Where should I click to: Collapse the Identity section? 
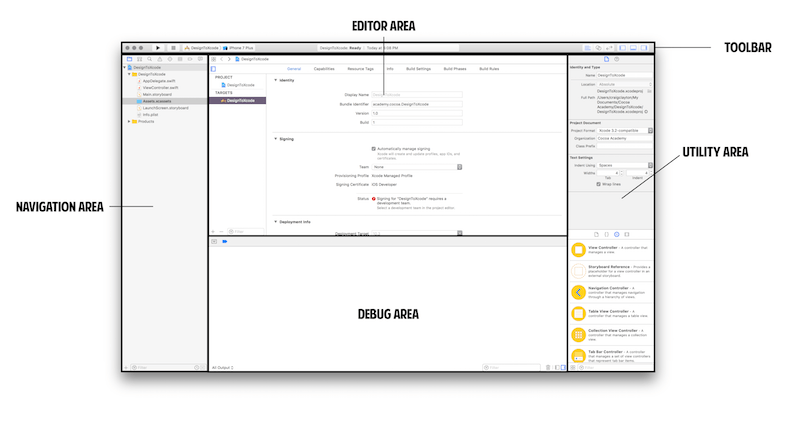tap(276, 80)
